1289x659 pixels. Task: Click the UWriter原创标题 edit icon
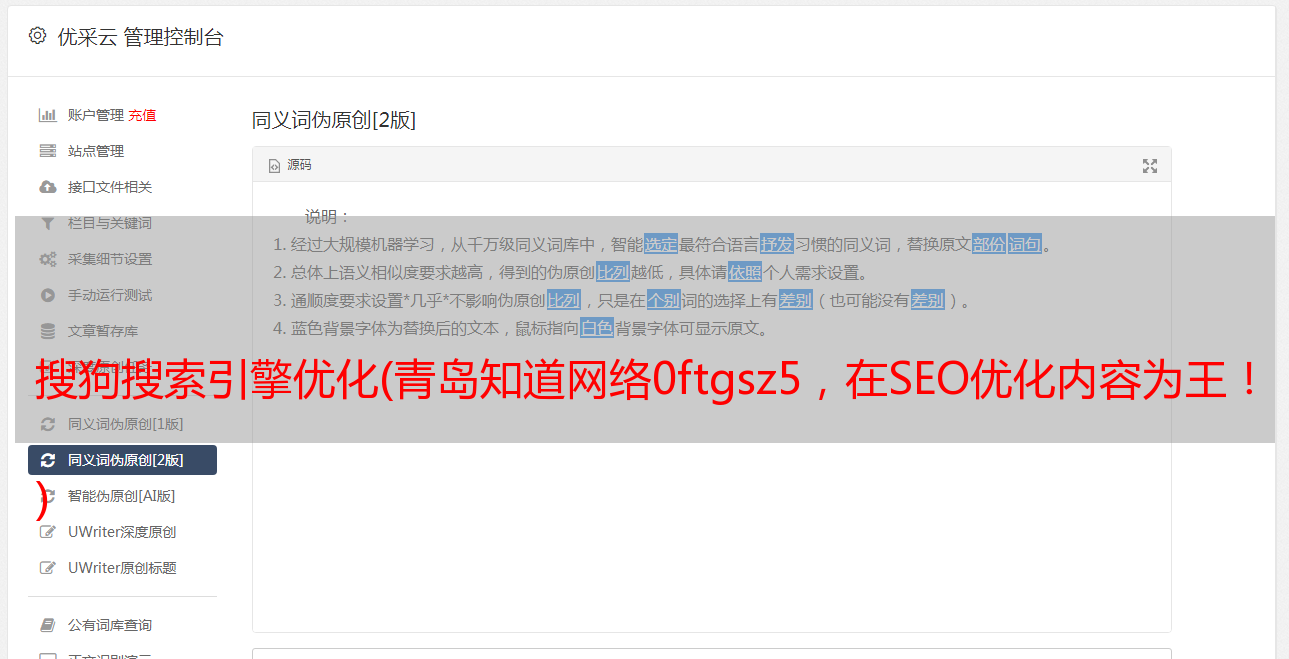(x=47, y=568)
